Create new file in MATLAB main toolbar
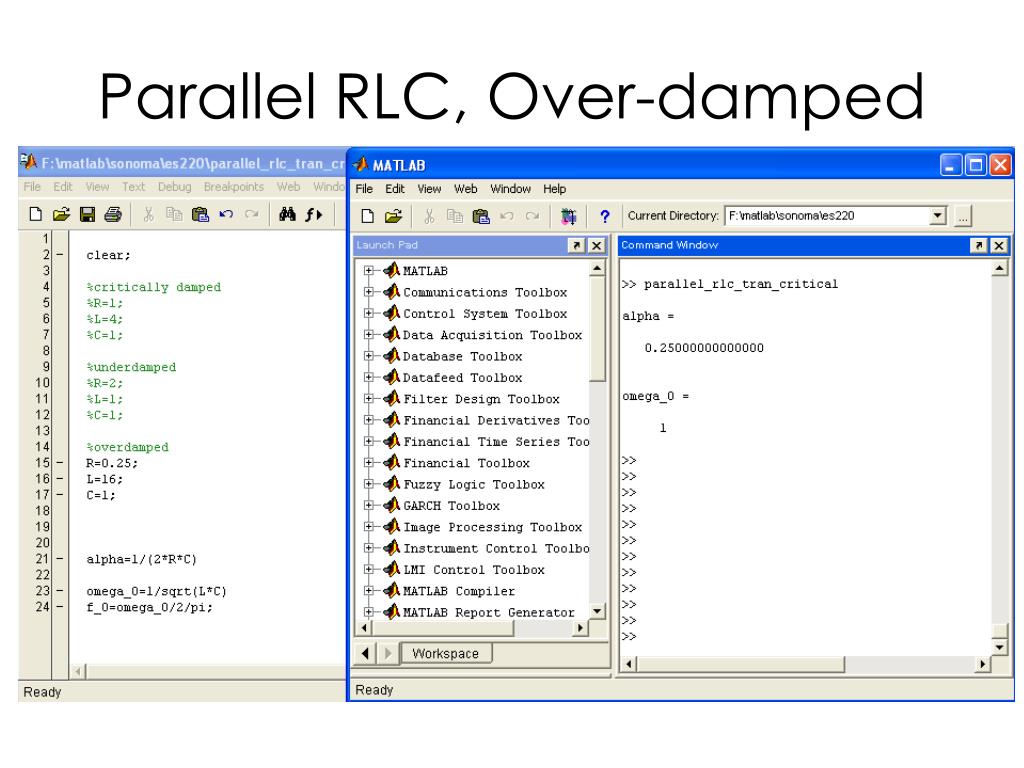 coord(368,216)
